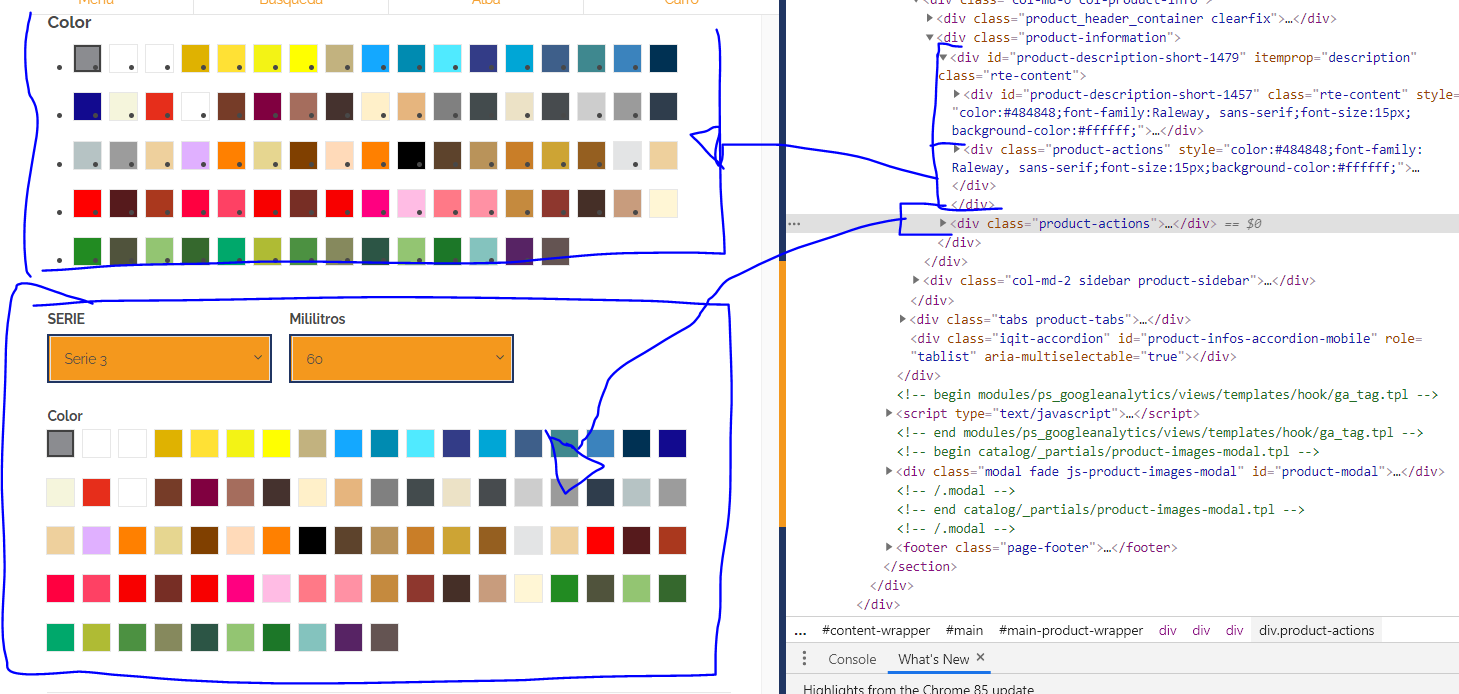Choose the selected gray swatch in upper Color list
Screen dimensions: 1459x694
pyautogui.click(x=88, y=58)
